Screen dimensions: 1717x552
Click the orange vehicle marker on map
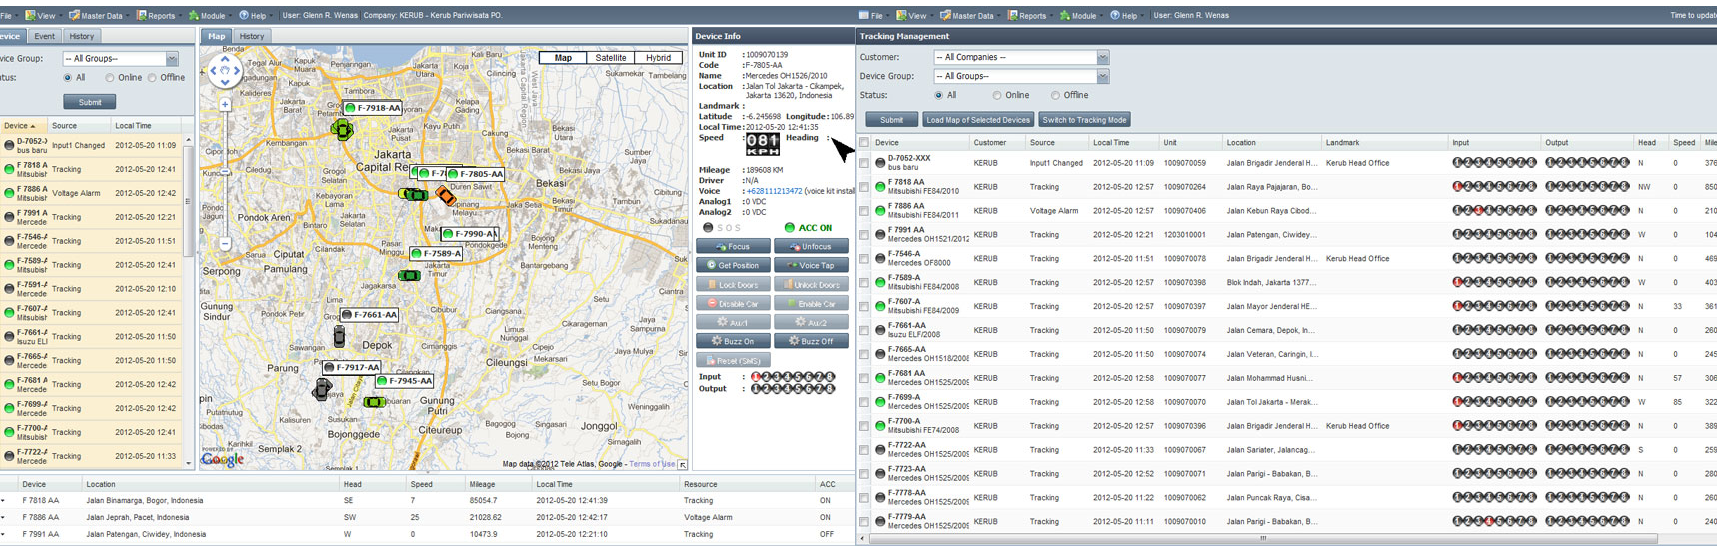[445, 197]
